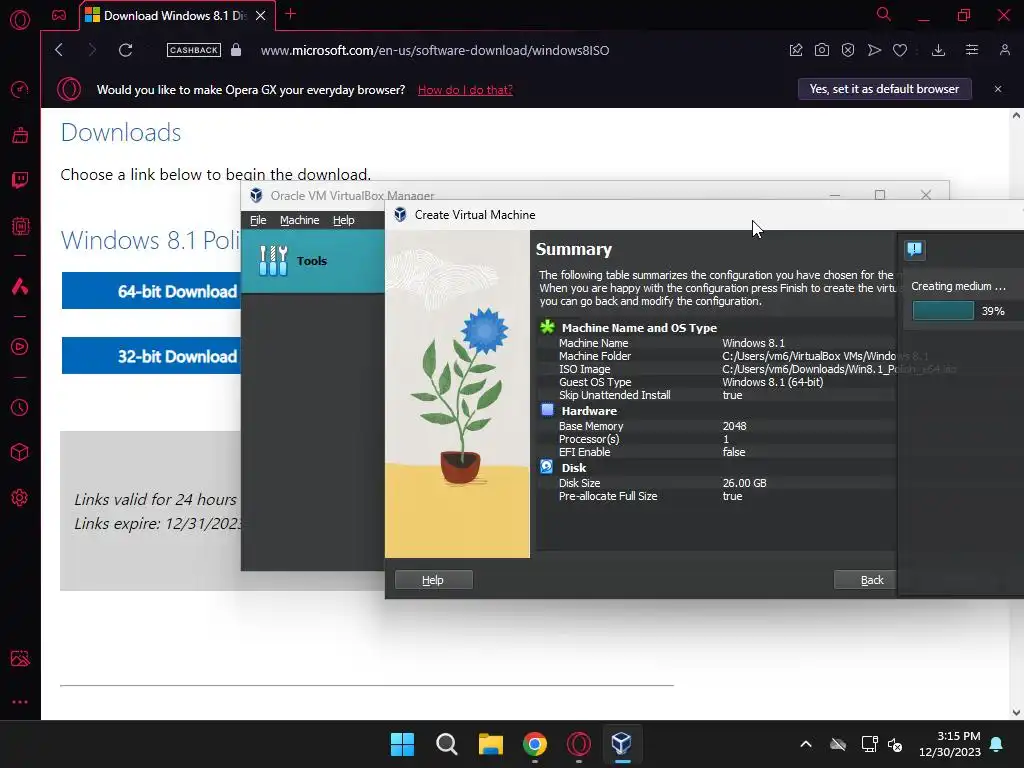Close the Download Windows 8.1 tab
The width and height of the screenshot is (1024, 768).
(x=261, y=16)
